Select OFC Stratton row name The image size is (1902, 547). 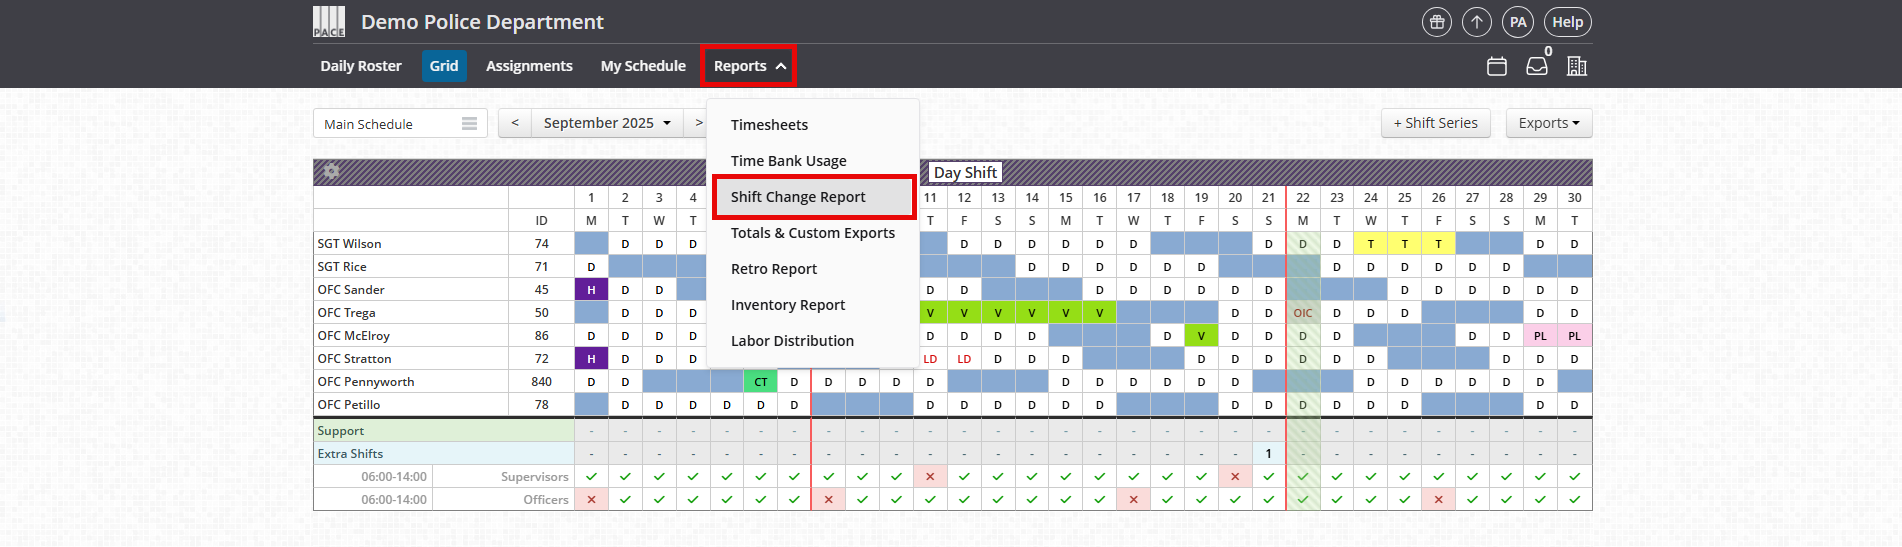[x=354, y=359]
